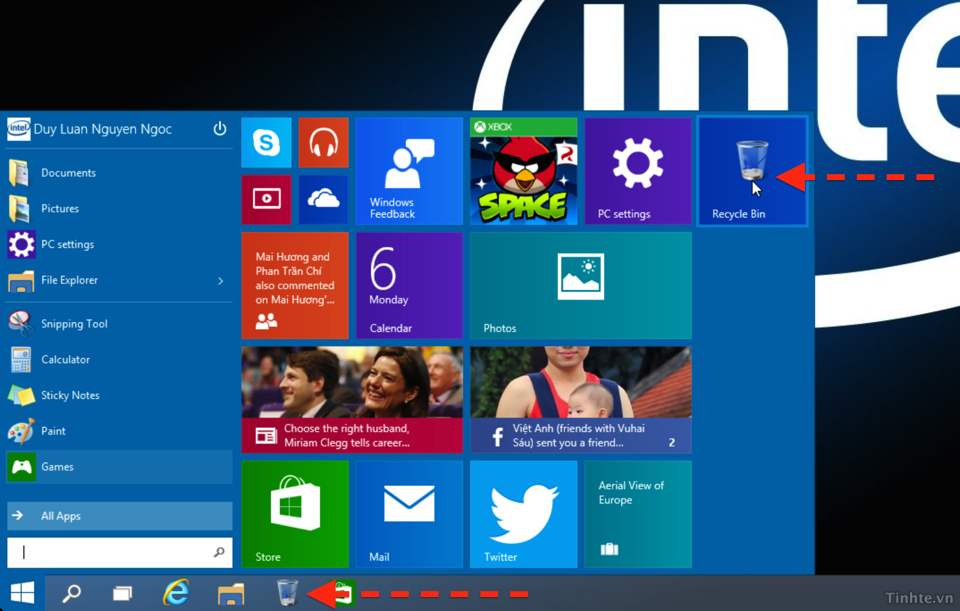
Task: Click the Duy Luan Nguyen Ngoc account name
Action: (102, 129)
